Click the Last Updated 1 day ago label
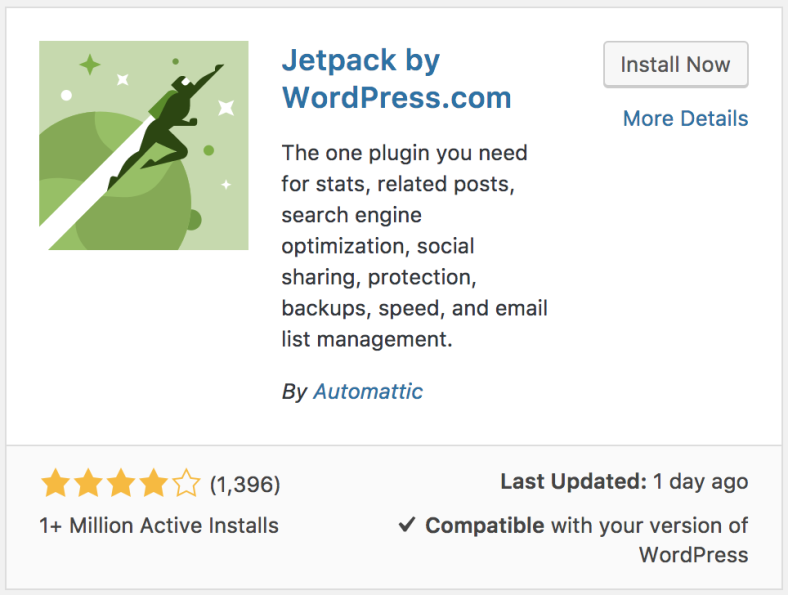 [624, 481]
